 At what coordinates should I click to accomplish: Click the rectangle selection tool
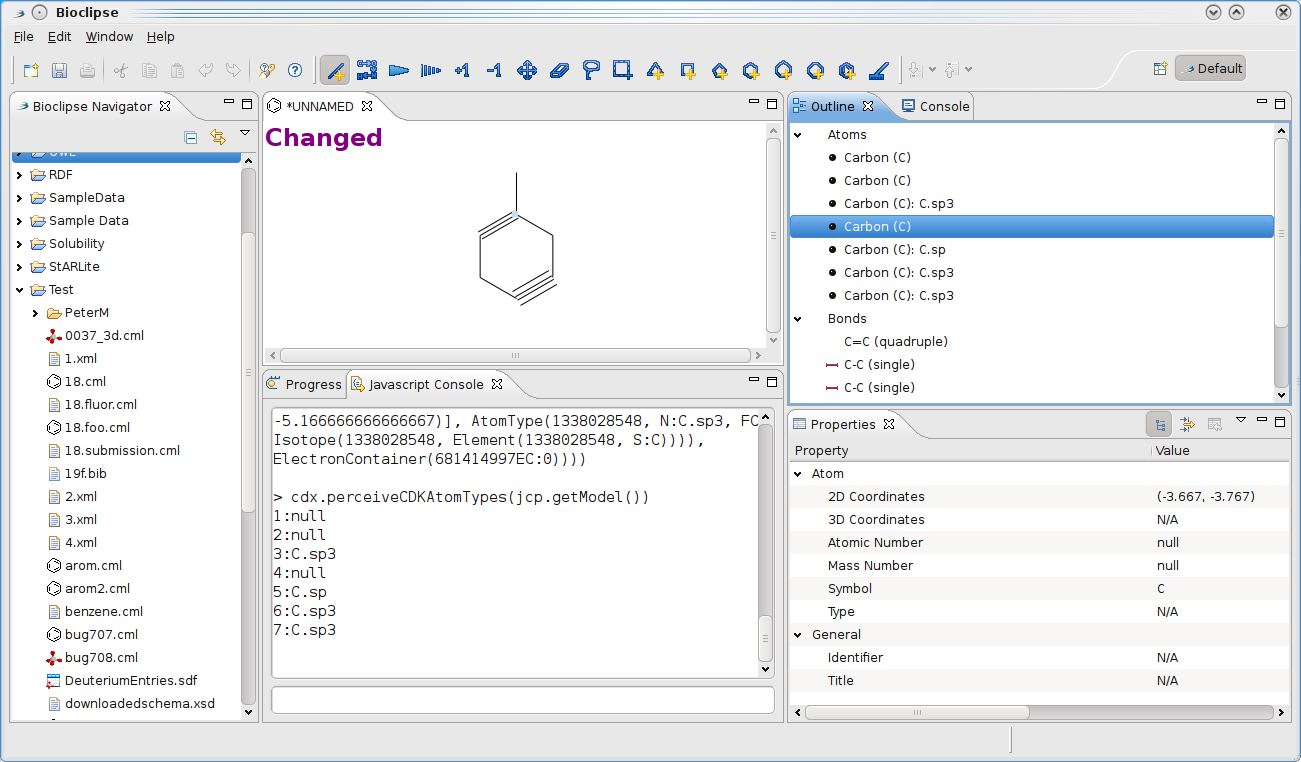pos(622,70)
